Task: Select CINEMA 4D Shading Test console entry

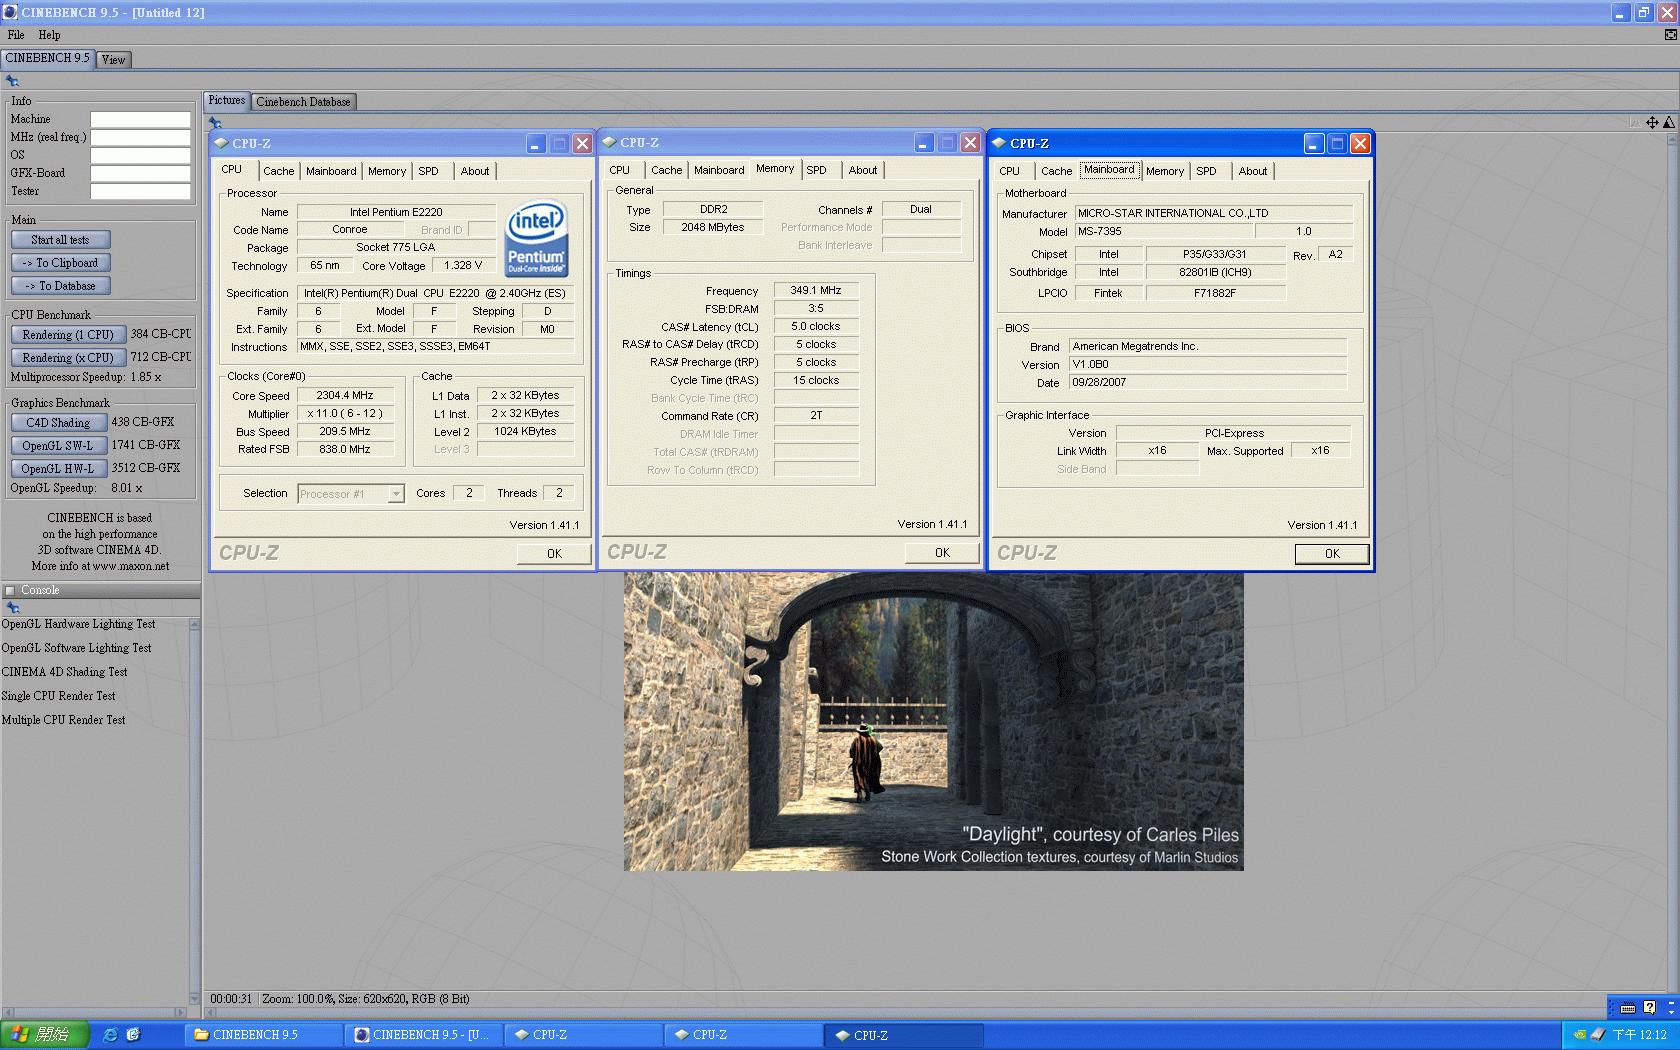Action: [65, 672]
